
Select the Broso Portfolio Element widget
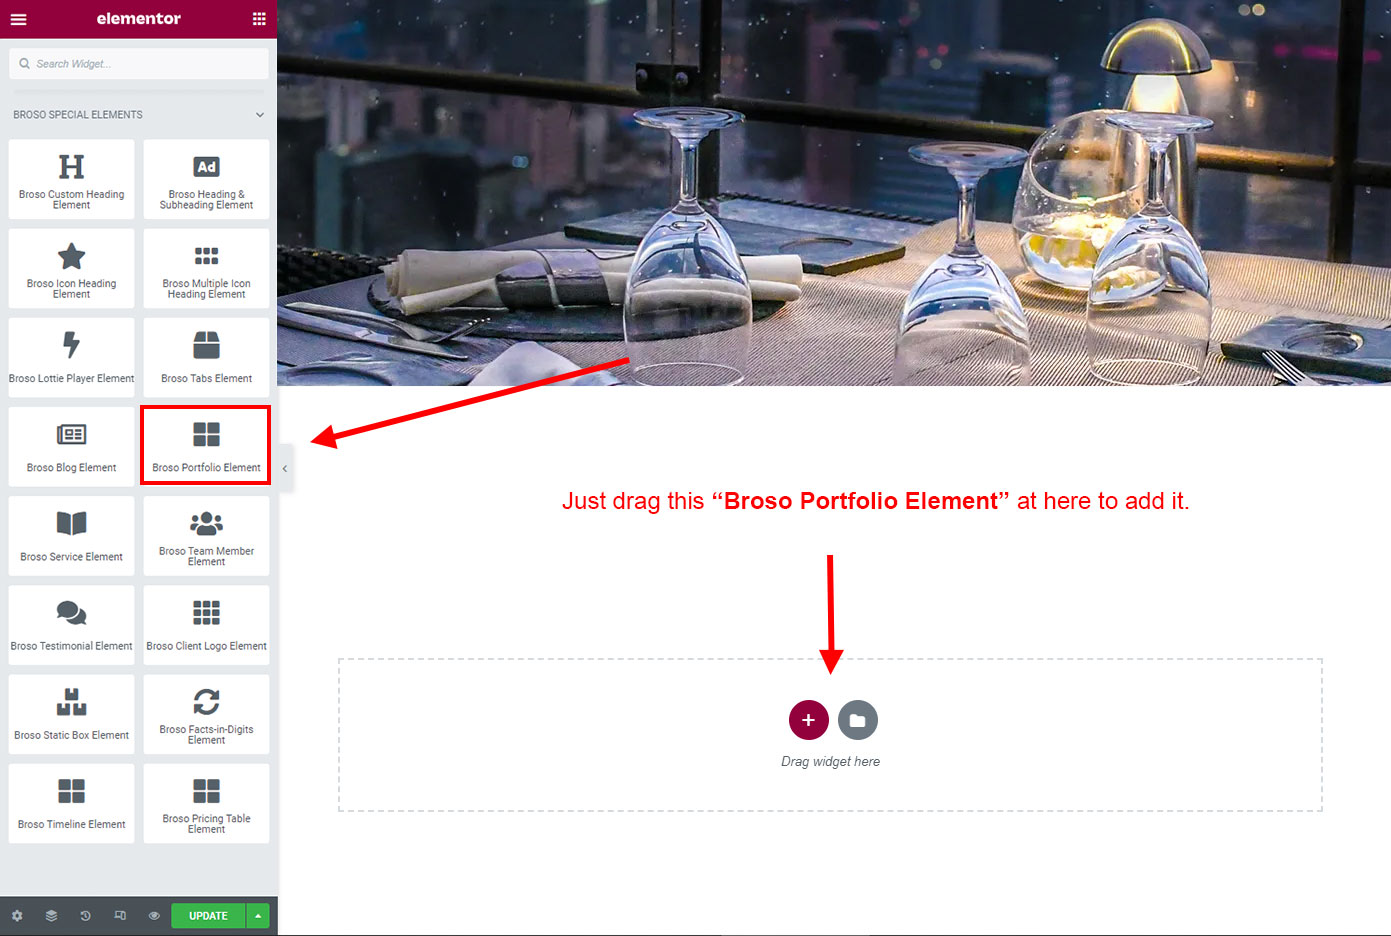click(206, 446)
